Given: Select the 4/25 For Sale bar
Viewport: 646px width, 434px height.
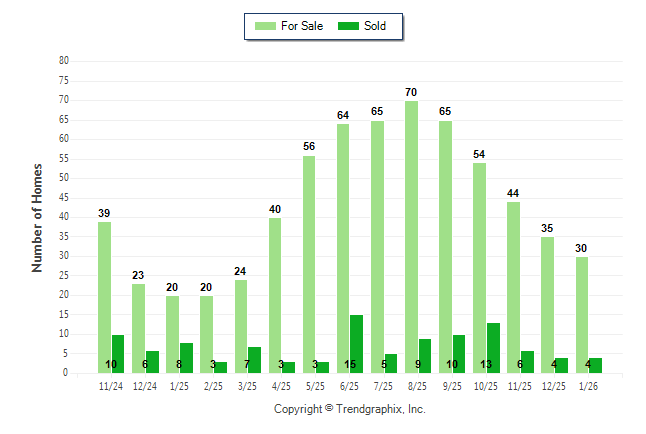Looking at the screenshot, I should pos(275,295).
